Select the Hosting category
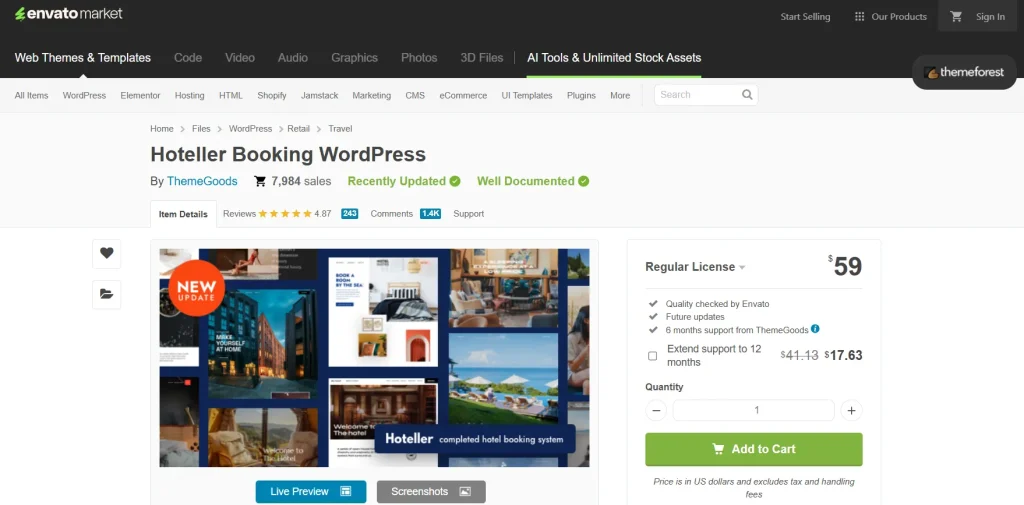This screenshot has width=1024, height=505. click(189, 95)
